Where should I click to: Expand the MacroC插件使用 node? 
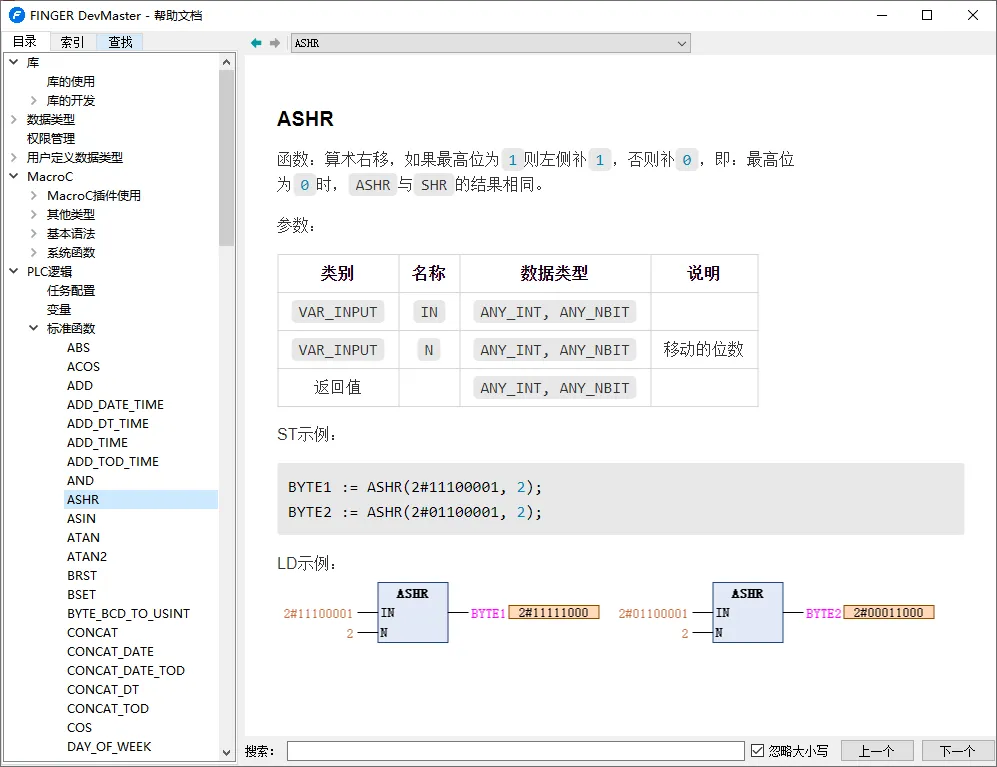[x=34, y=195]
